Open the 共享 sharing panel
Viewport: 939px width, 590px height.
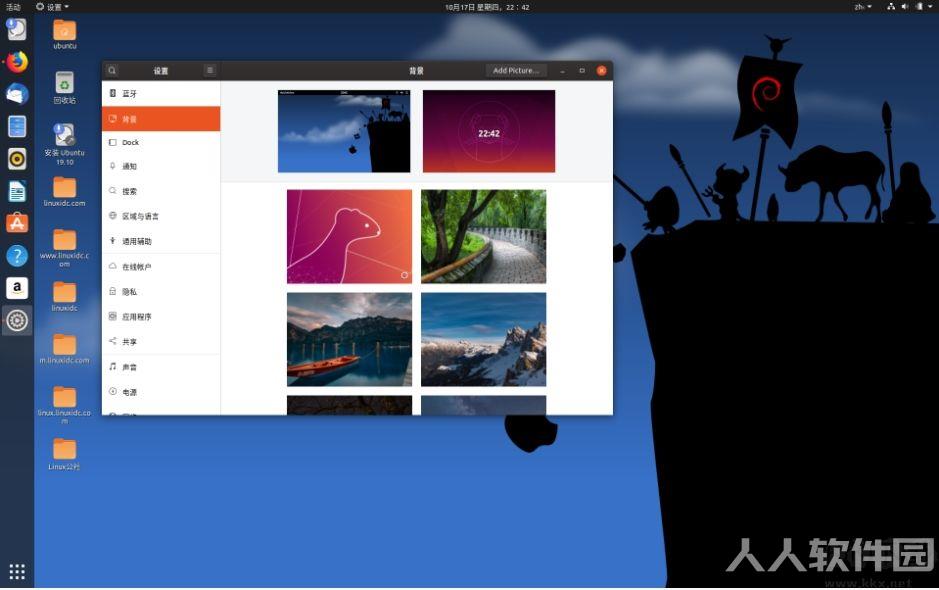(x=161, y=342)
